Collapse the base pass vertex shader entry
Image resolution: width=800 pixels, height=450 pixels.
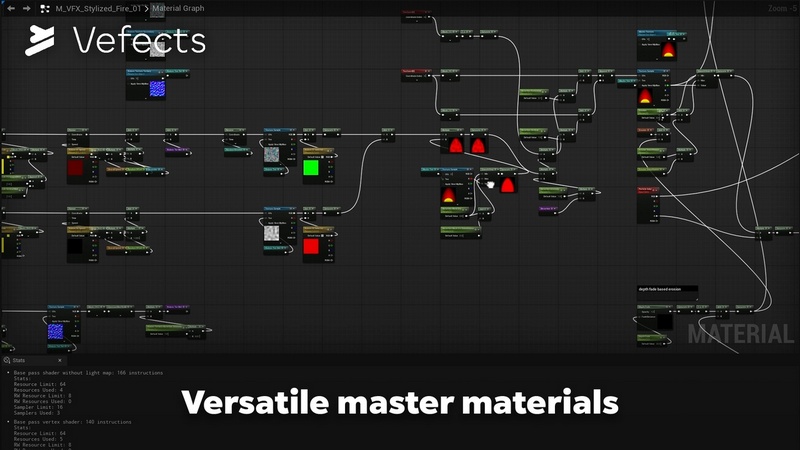[x=7, y=422]
